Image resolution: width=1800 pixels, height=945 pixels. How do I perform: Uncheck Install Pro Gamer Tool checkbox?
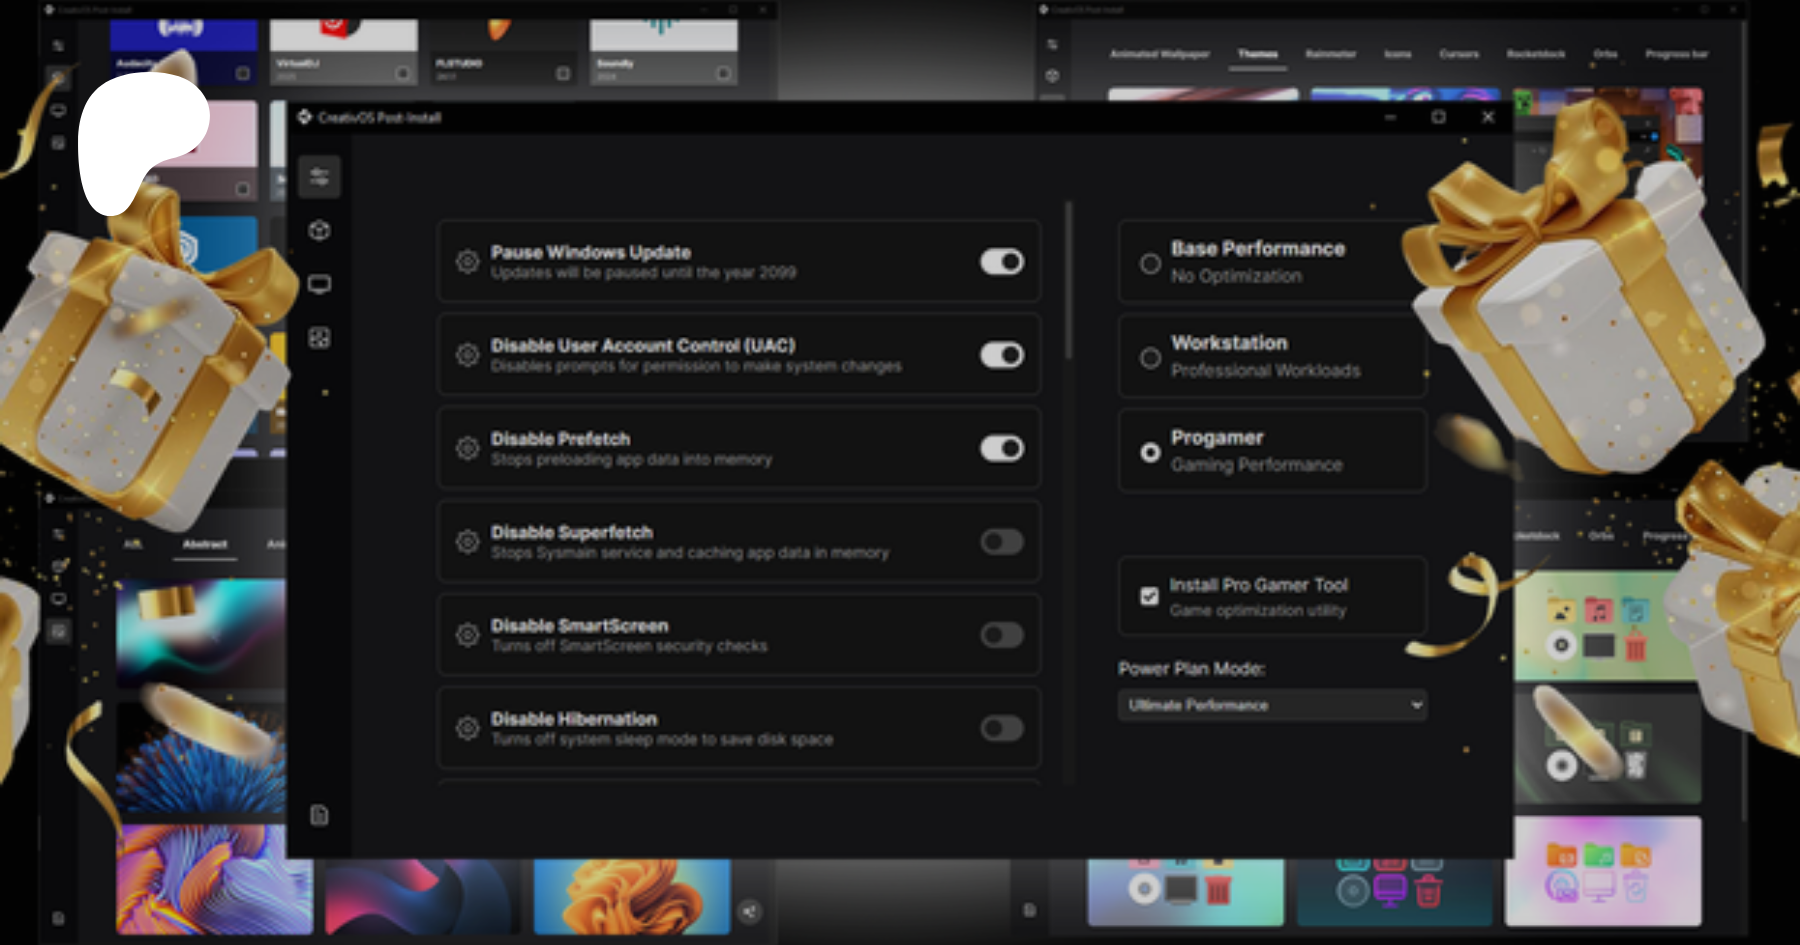coord(1150,596)
